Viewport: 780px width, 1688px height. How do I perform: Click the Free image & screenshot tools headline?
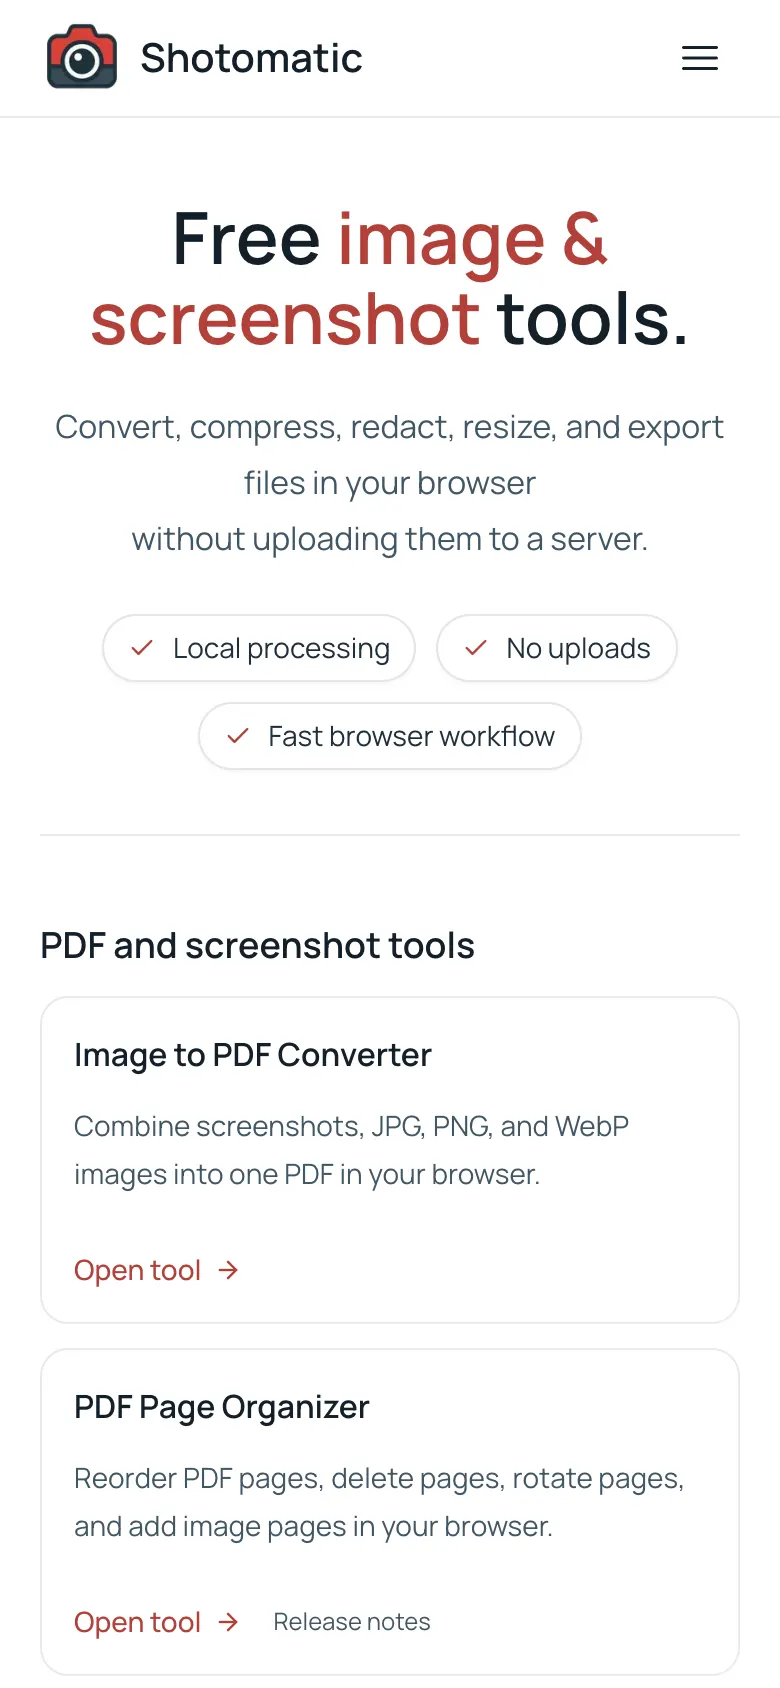click(390, 279)
